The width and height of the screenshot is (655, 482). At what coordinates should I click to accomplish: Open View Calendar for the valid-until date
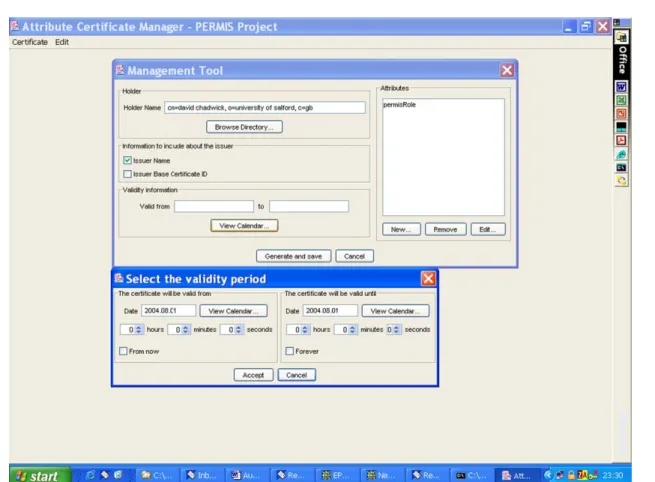pyautogui.click(x=395, y=311)
